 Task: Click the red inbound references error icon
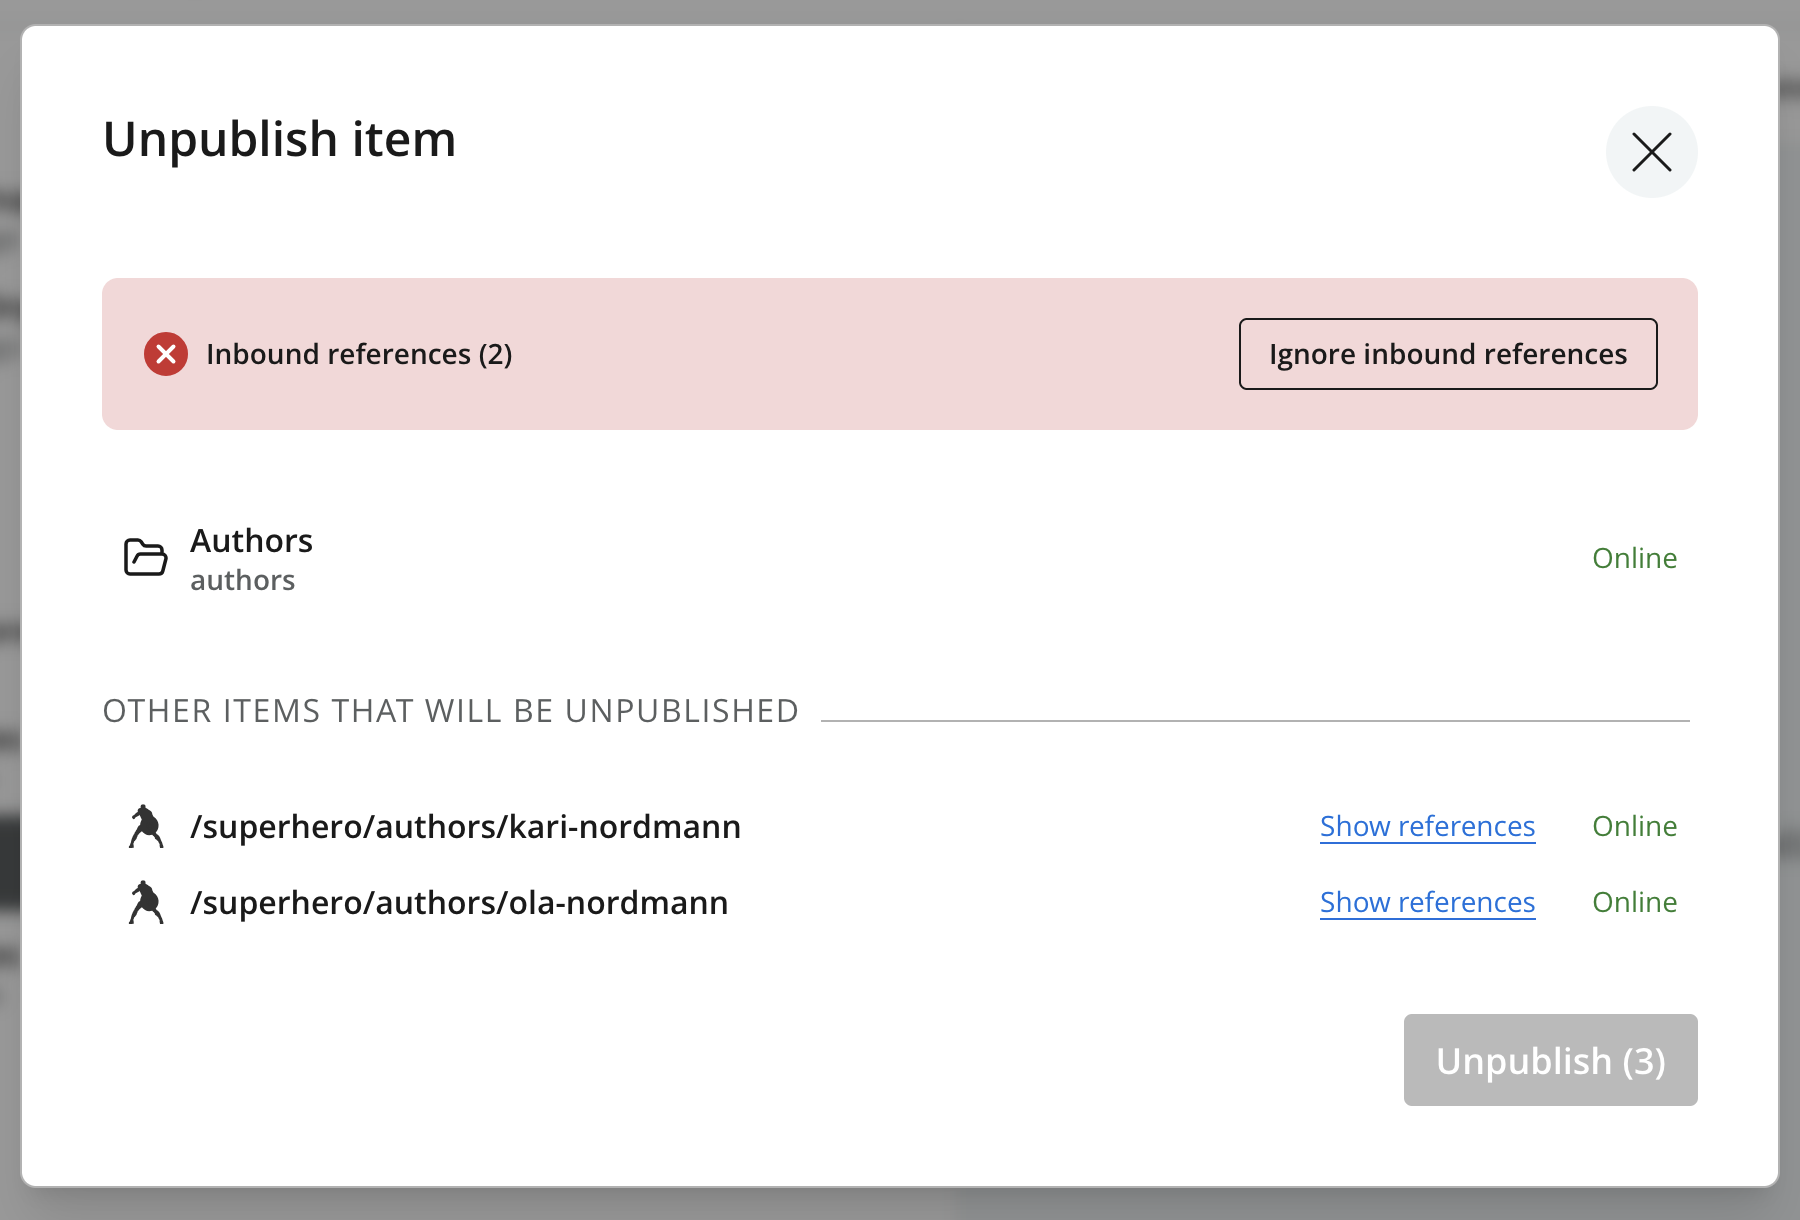(x=166, y=354)
